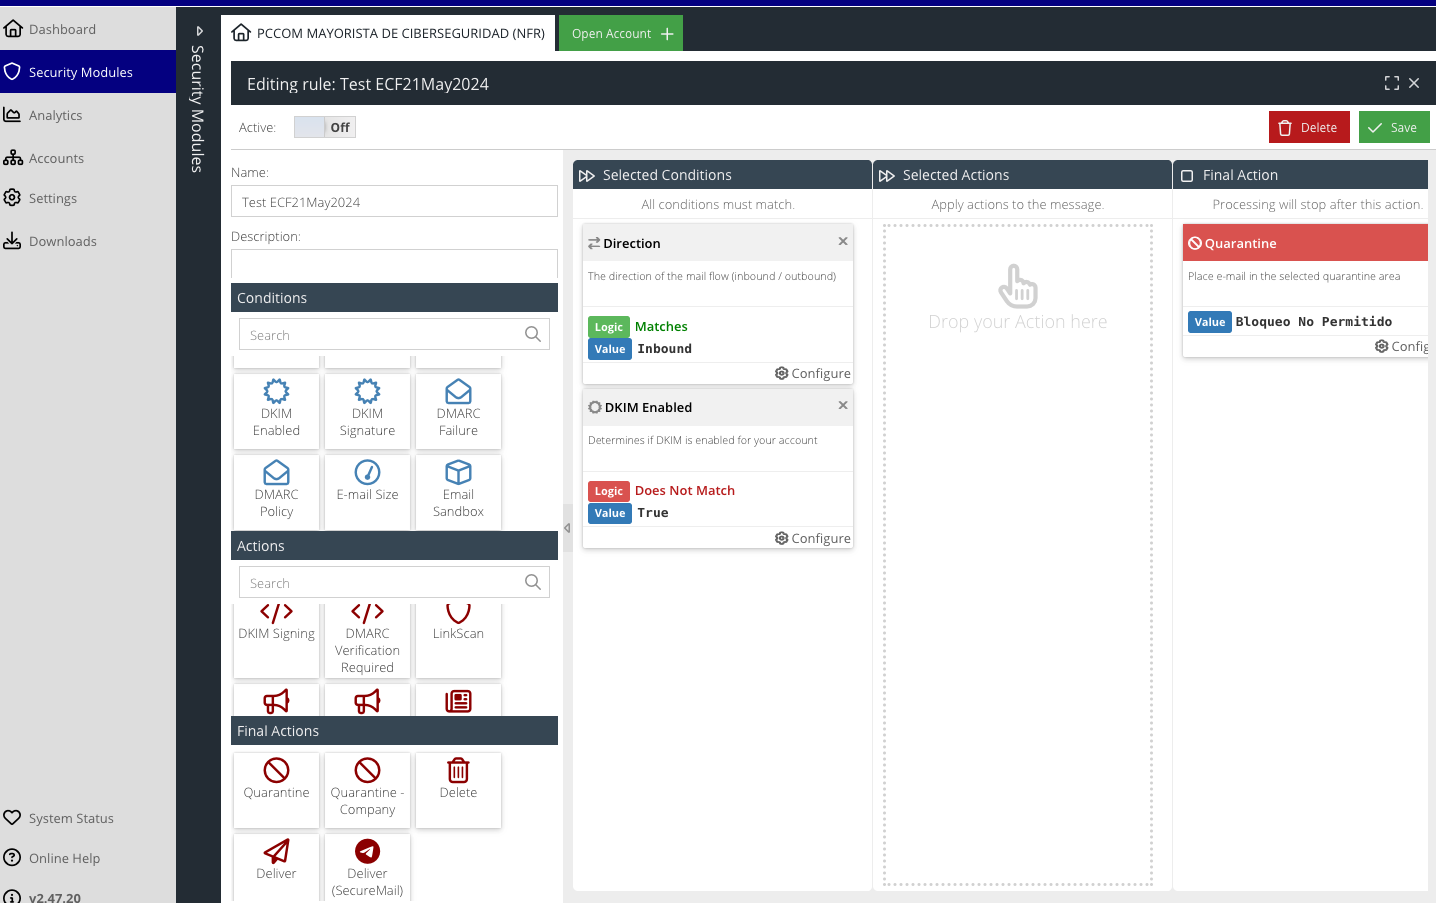Remove the Direction condition card
Viewport: 1436px width, 903px height.
pos(843,241)
